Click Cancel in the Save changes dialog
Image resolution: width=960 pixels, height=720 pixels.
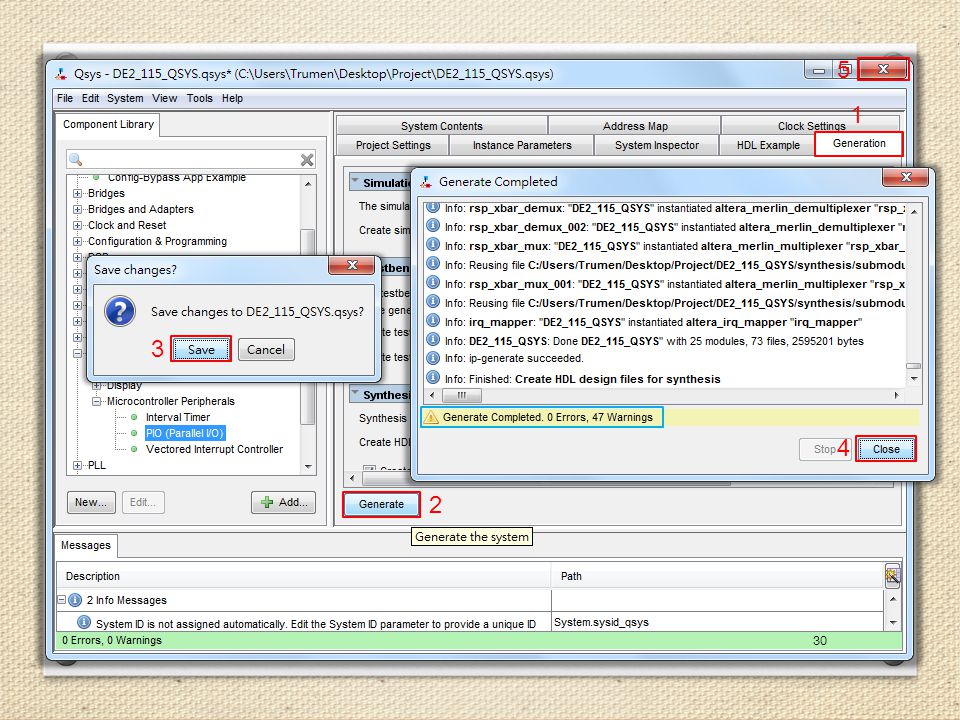pyautogui.click(x=266, y=349)
